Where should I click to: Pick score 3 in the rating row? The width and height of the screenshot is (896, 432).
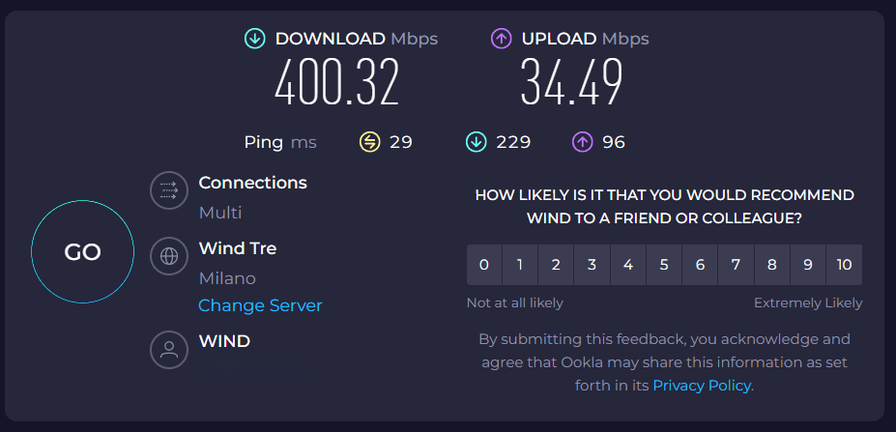[592, 265]
